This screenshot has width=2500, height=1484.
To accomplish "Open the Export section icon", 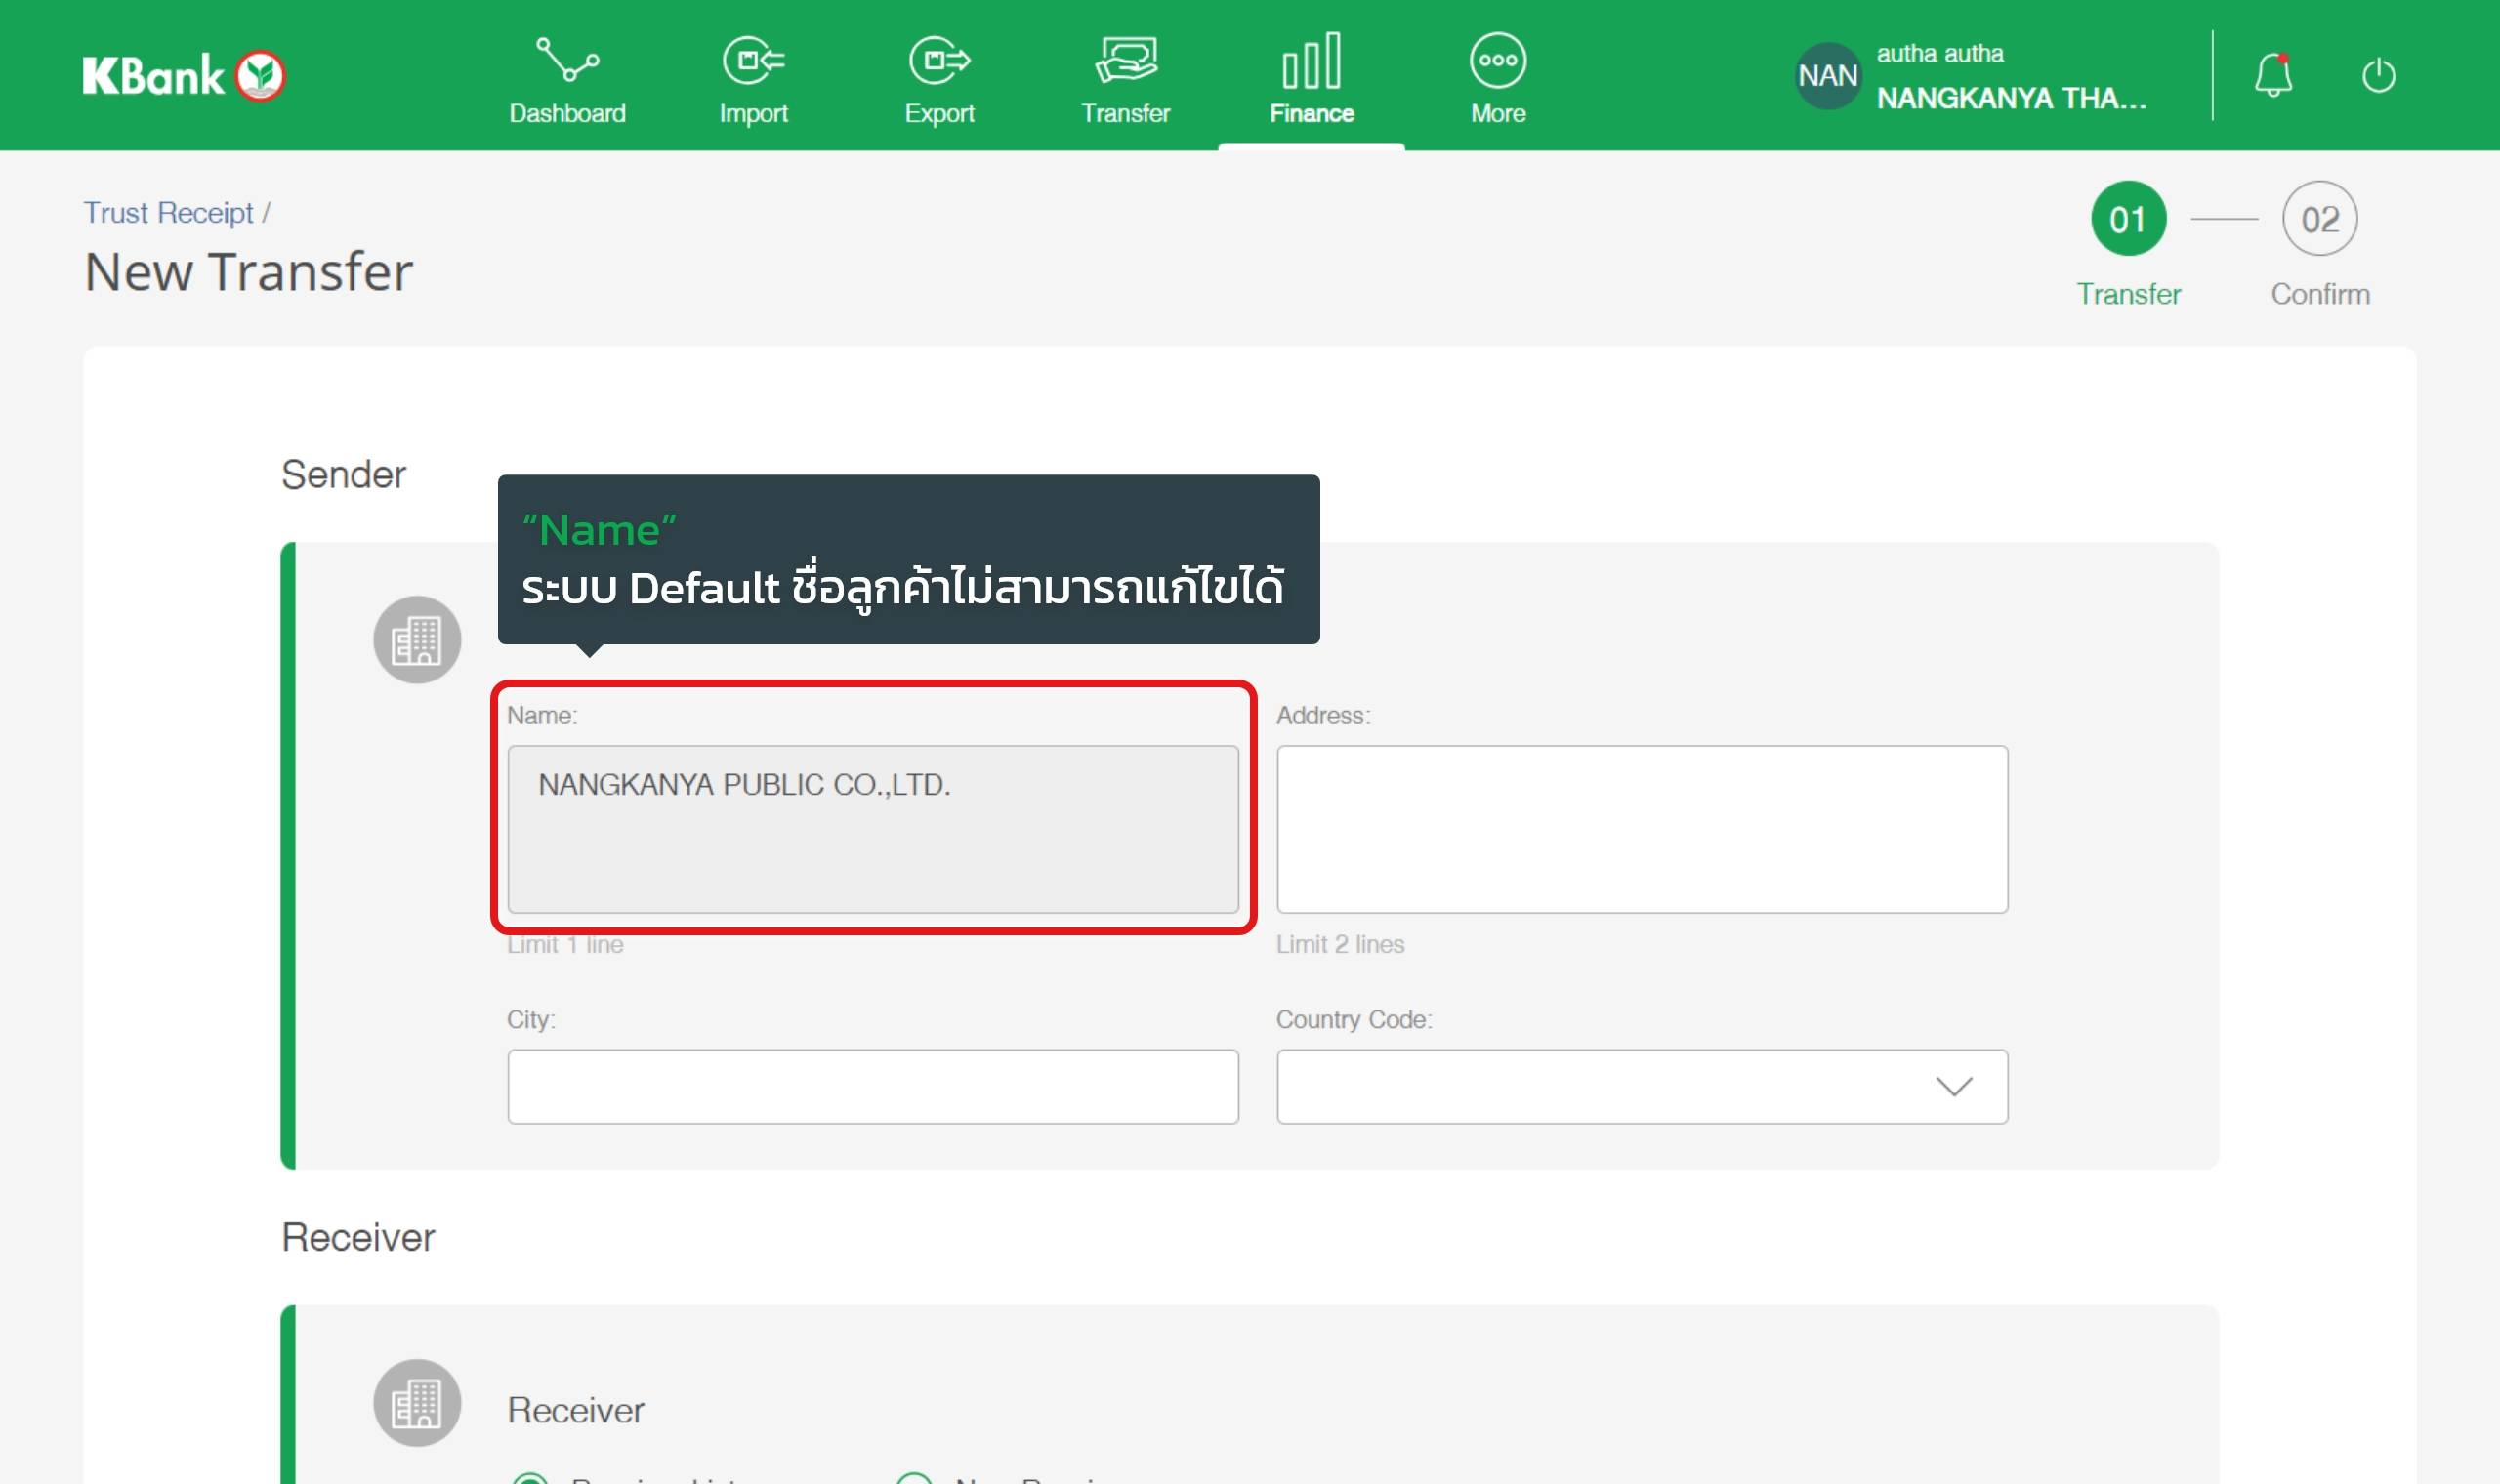I will tap(939, 60).
